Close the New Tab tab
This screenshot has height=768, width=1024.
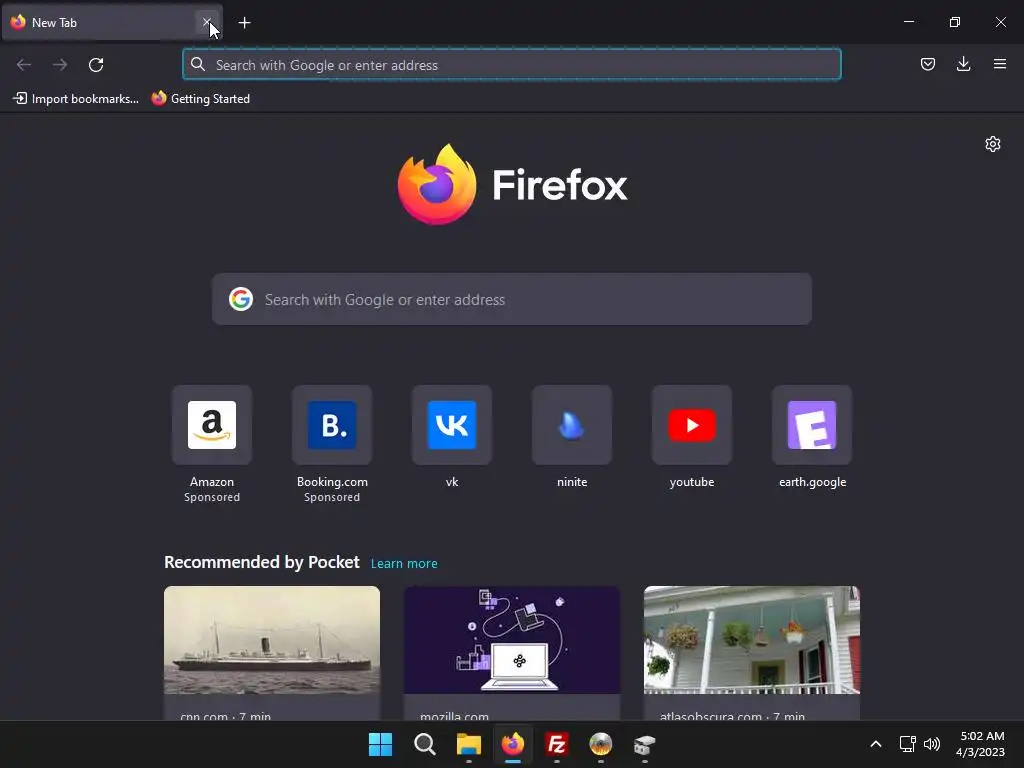click(x=206, y=22)
